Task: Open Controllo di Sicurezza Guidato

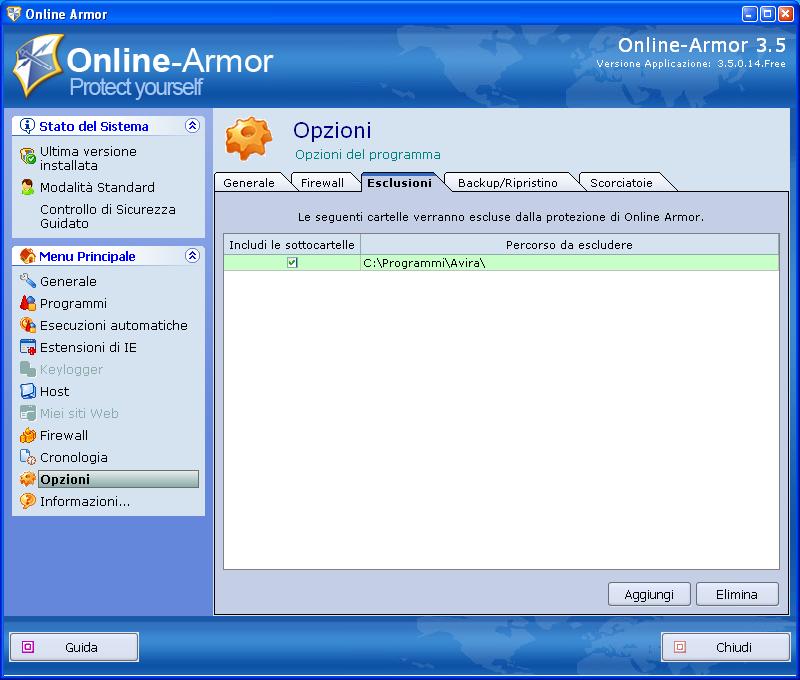Action: coord(108,216)
